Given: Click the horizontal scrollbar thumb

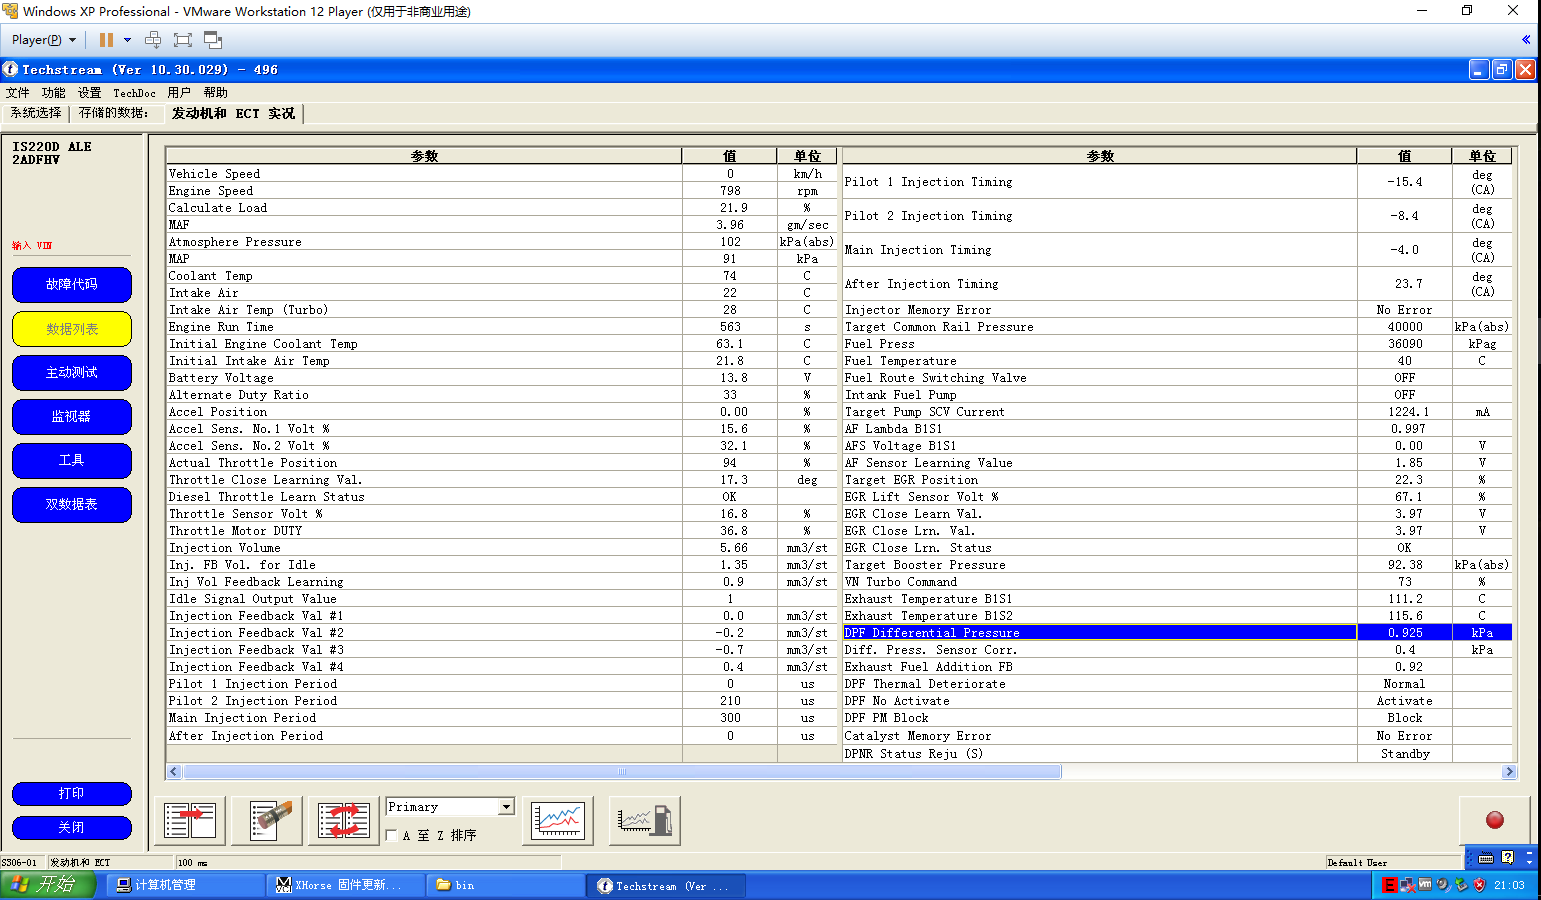Looking at the screenshot, I should [622, 771].
